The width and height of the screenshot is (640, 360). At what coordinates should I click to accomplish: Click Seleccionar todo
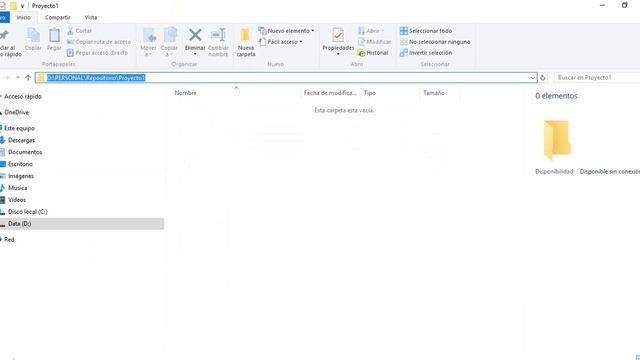click(426, 31)
